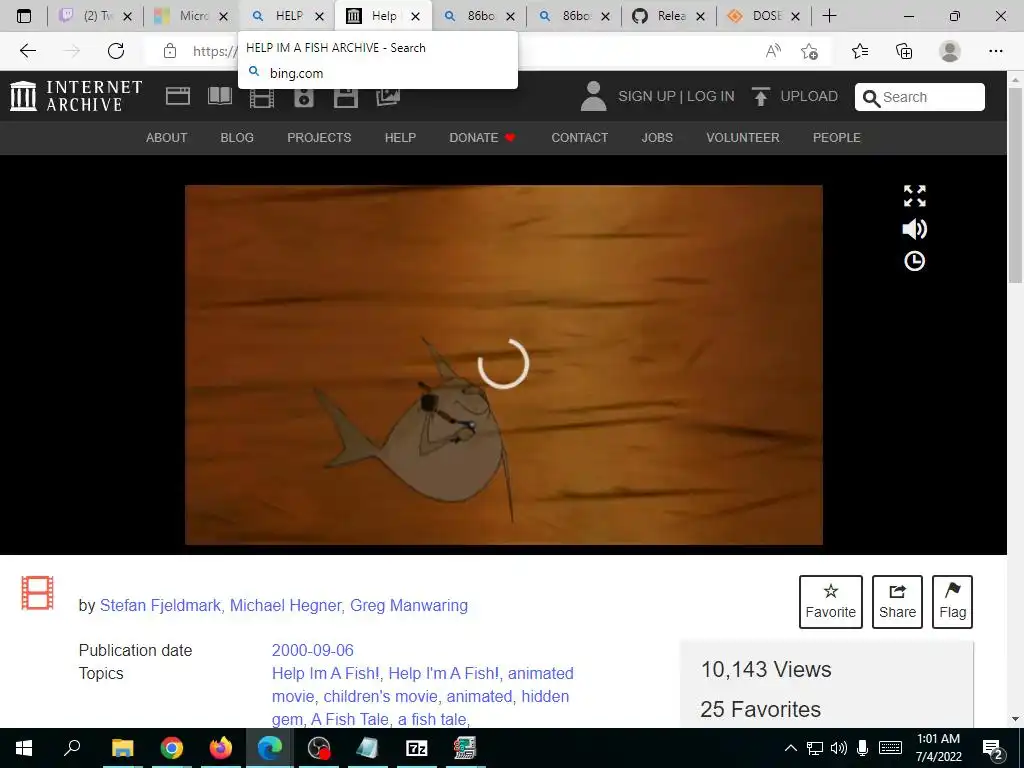Launch Firefox from taskbar
The width and height of the screenshot is (1024, 768).
(221, 748)
